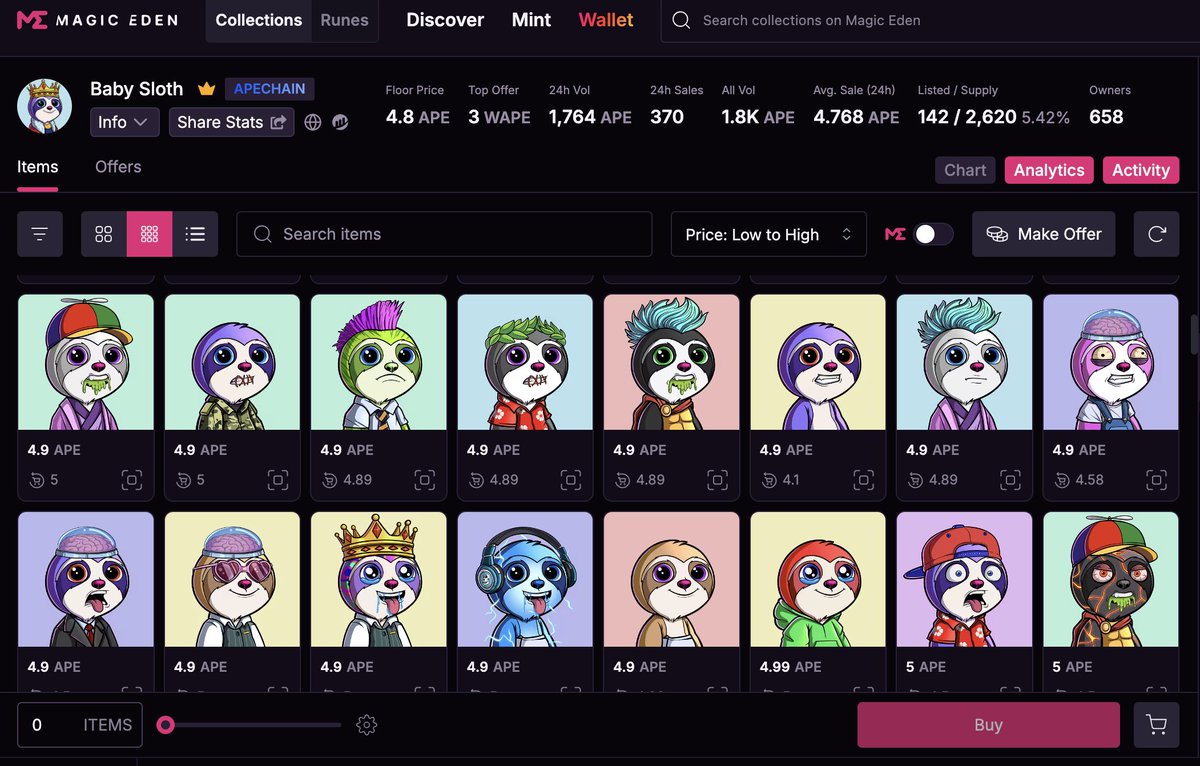Open the gold-crown sloth on yellow background
Screen dimensions: 1200x766
379,579
